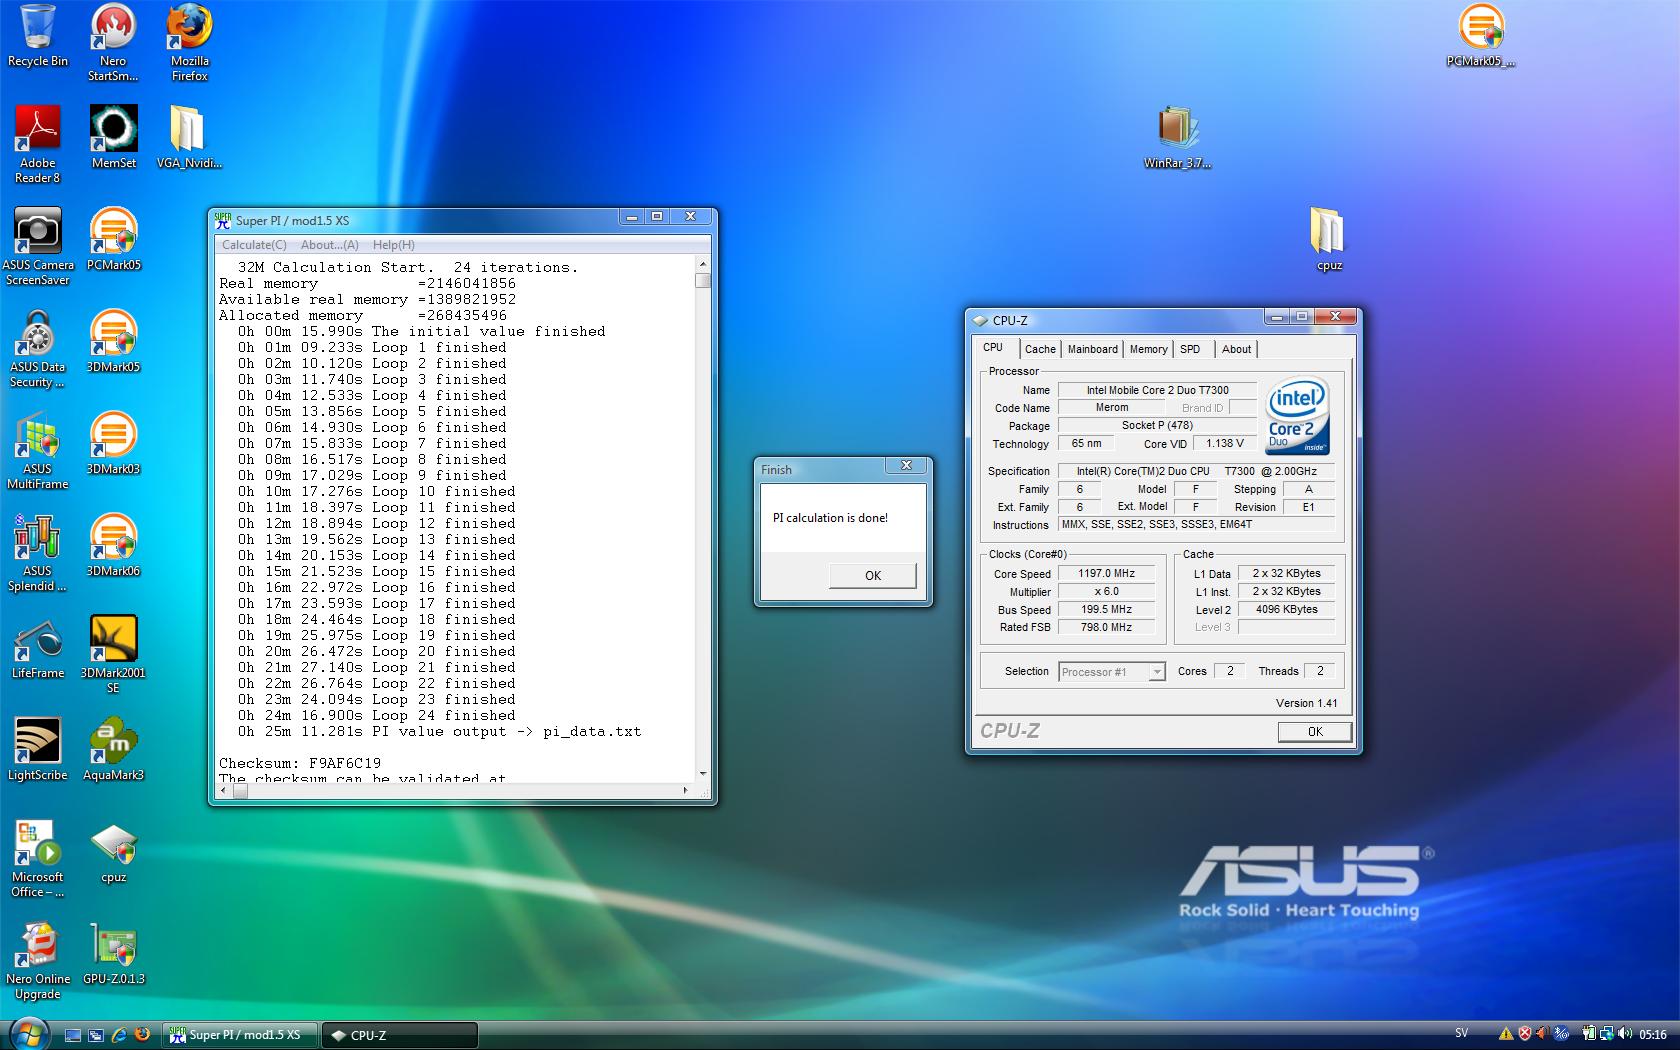Click the Checksum F9AF6C19 line in Super PI
The image size is (1680, 1050).
(x=300, y=763)
